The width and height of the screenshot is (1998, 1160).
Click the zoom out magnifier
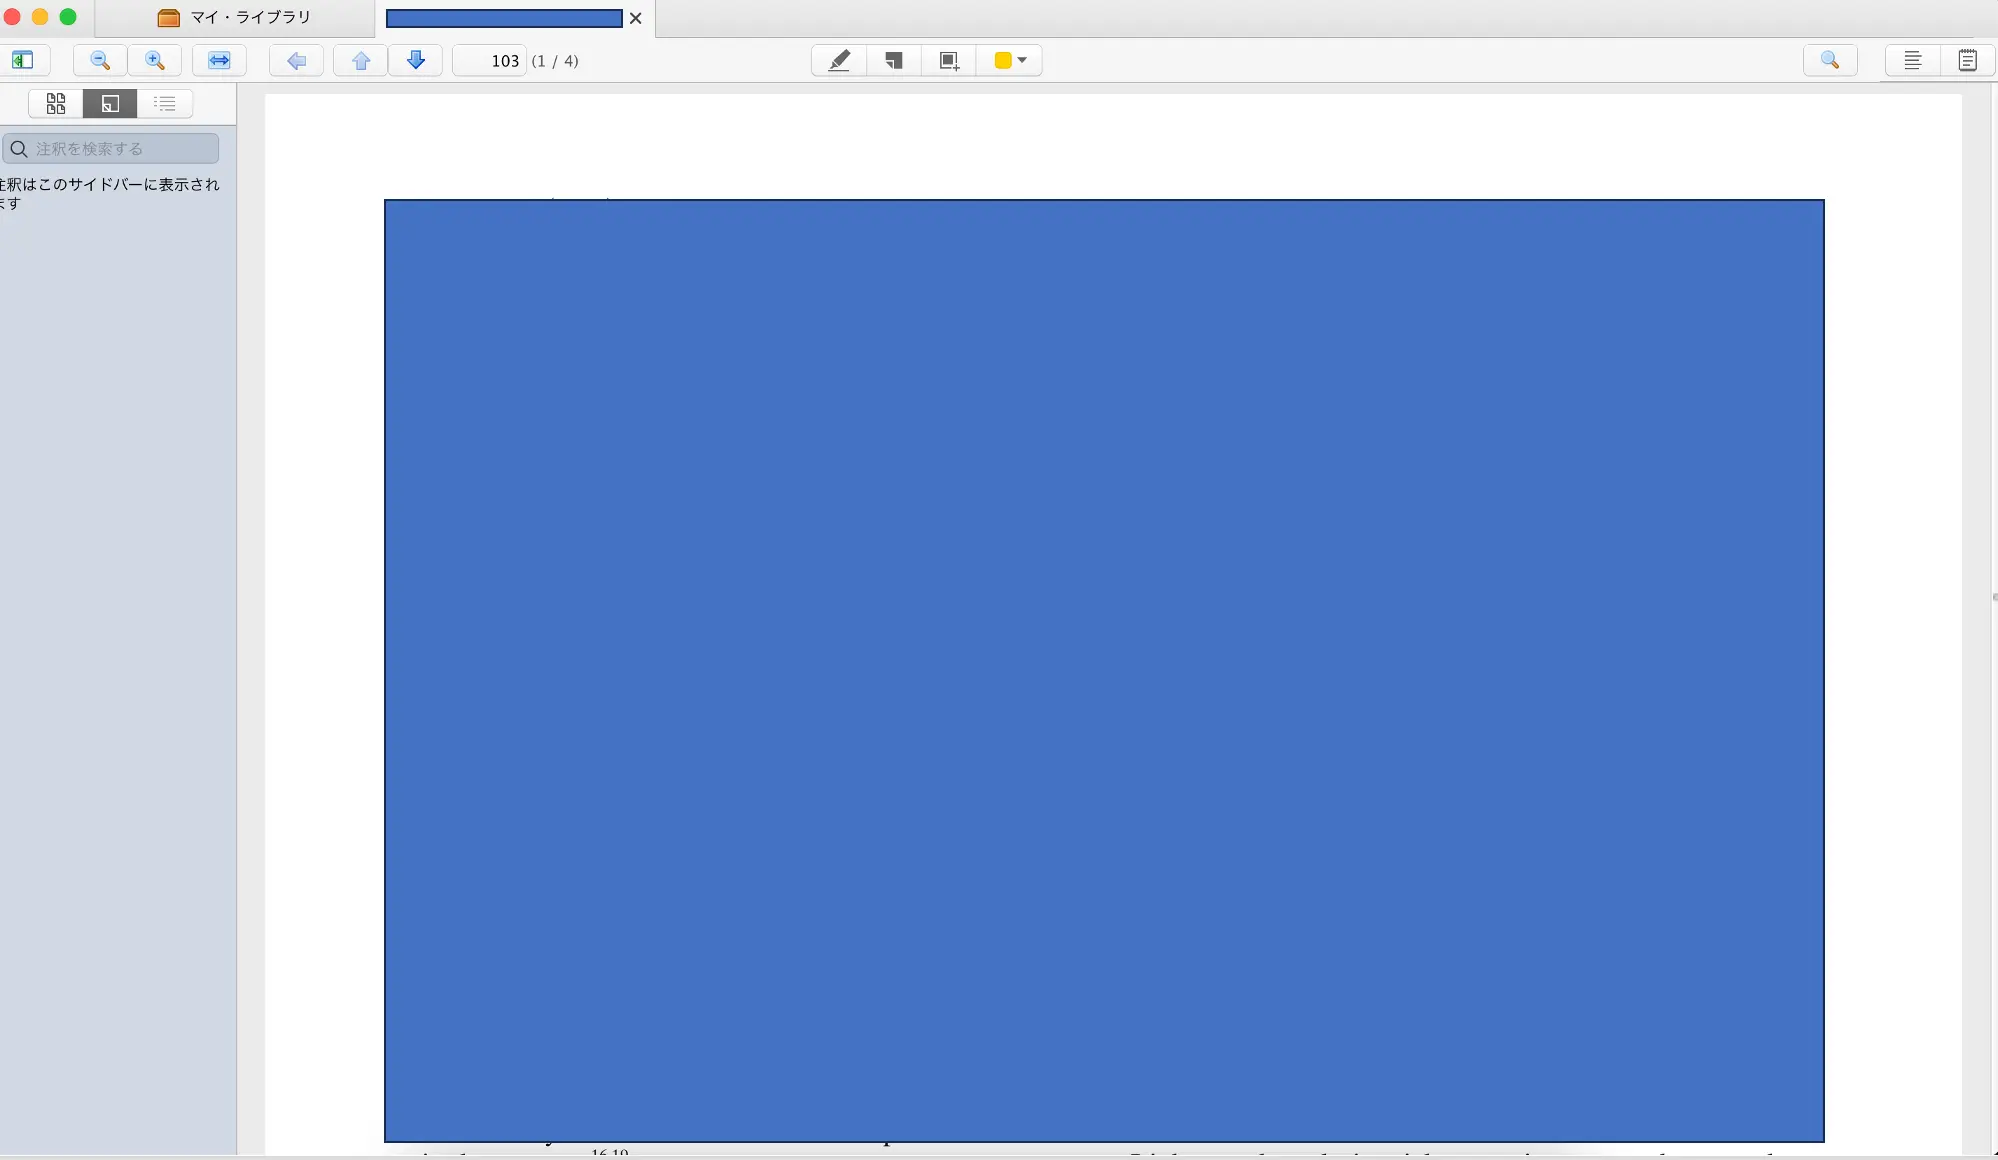[x=100, y=61]
